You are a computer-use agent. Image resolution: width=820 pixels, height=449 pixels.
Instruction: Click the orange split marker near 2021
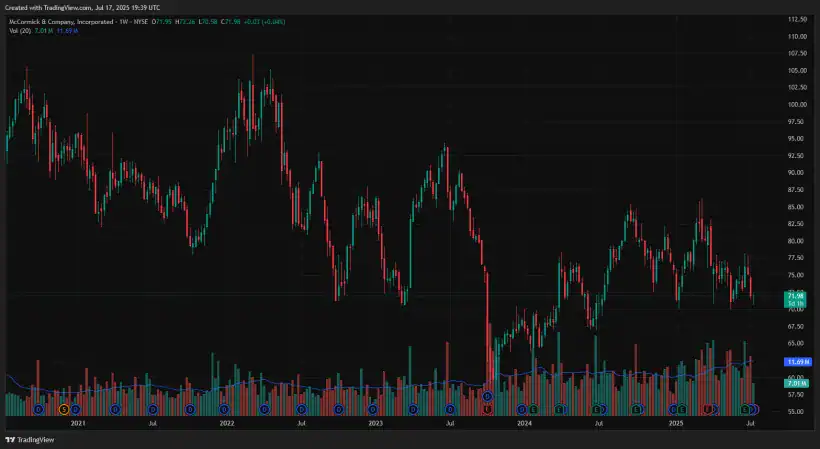coord(64,409)
